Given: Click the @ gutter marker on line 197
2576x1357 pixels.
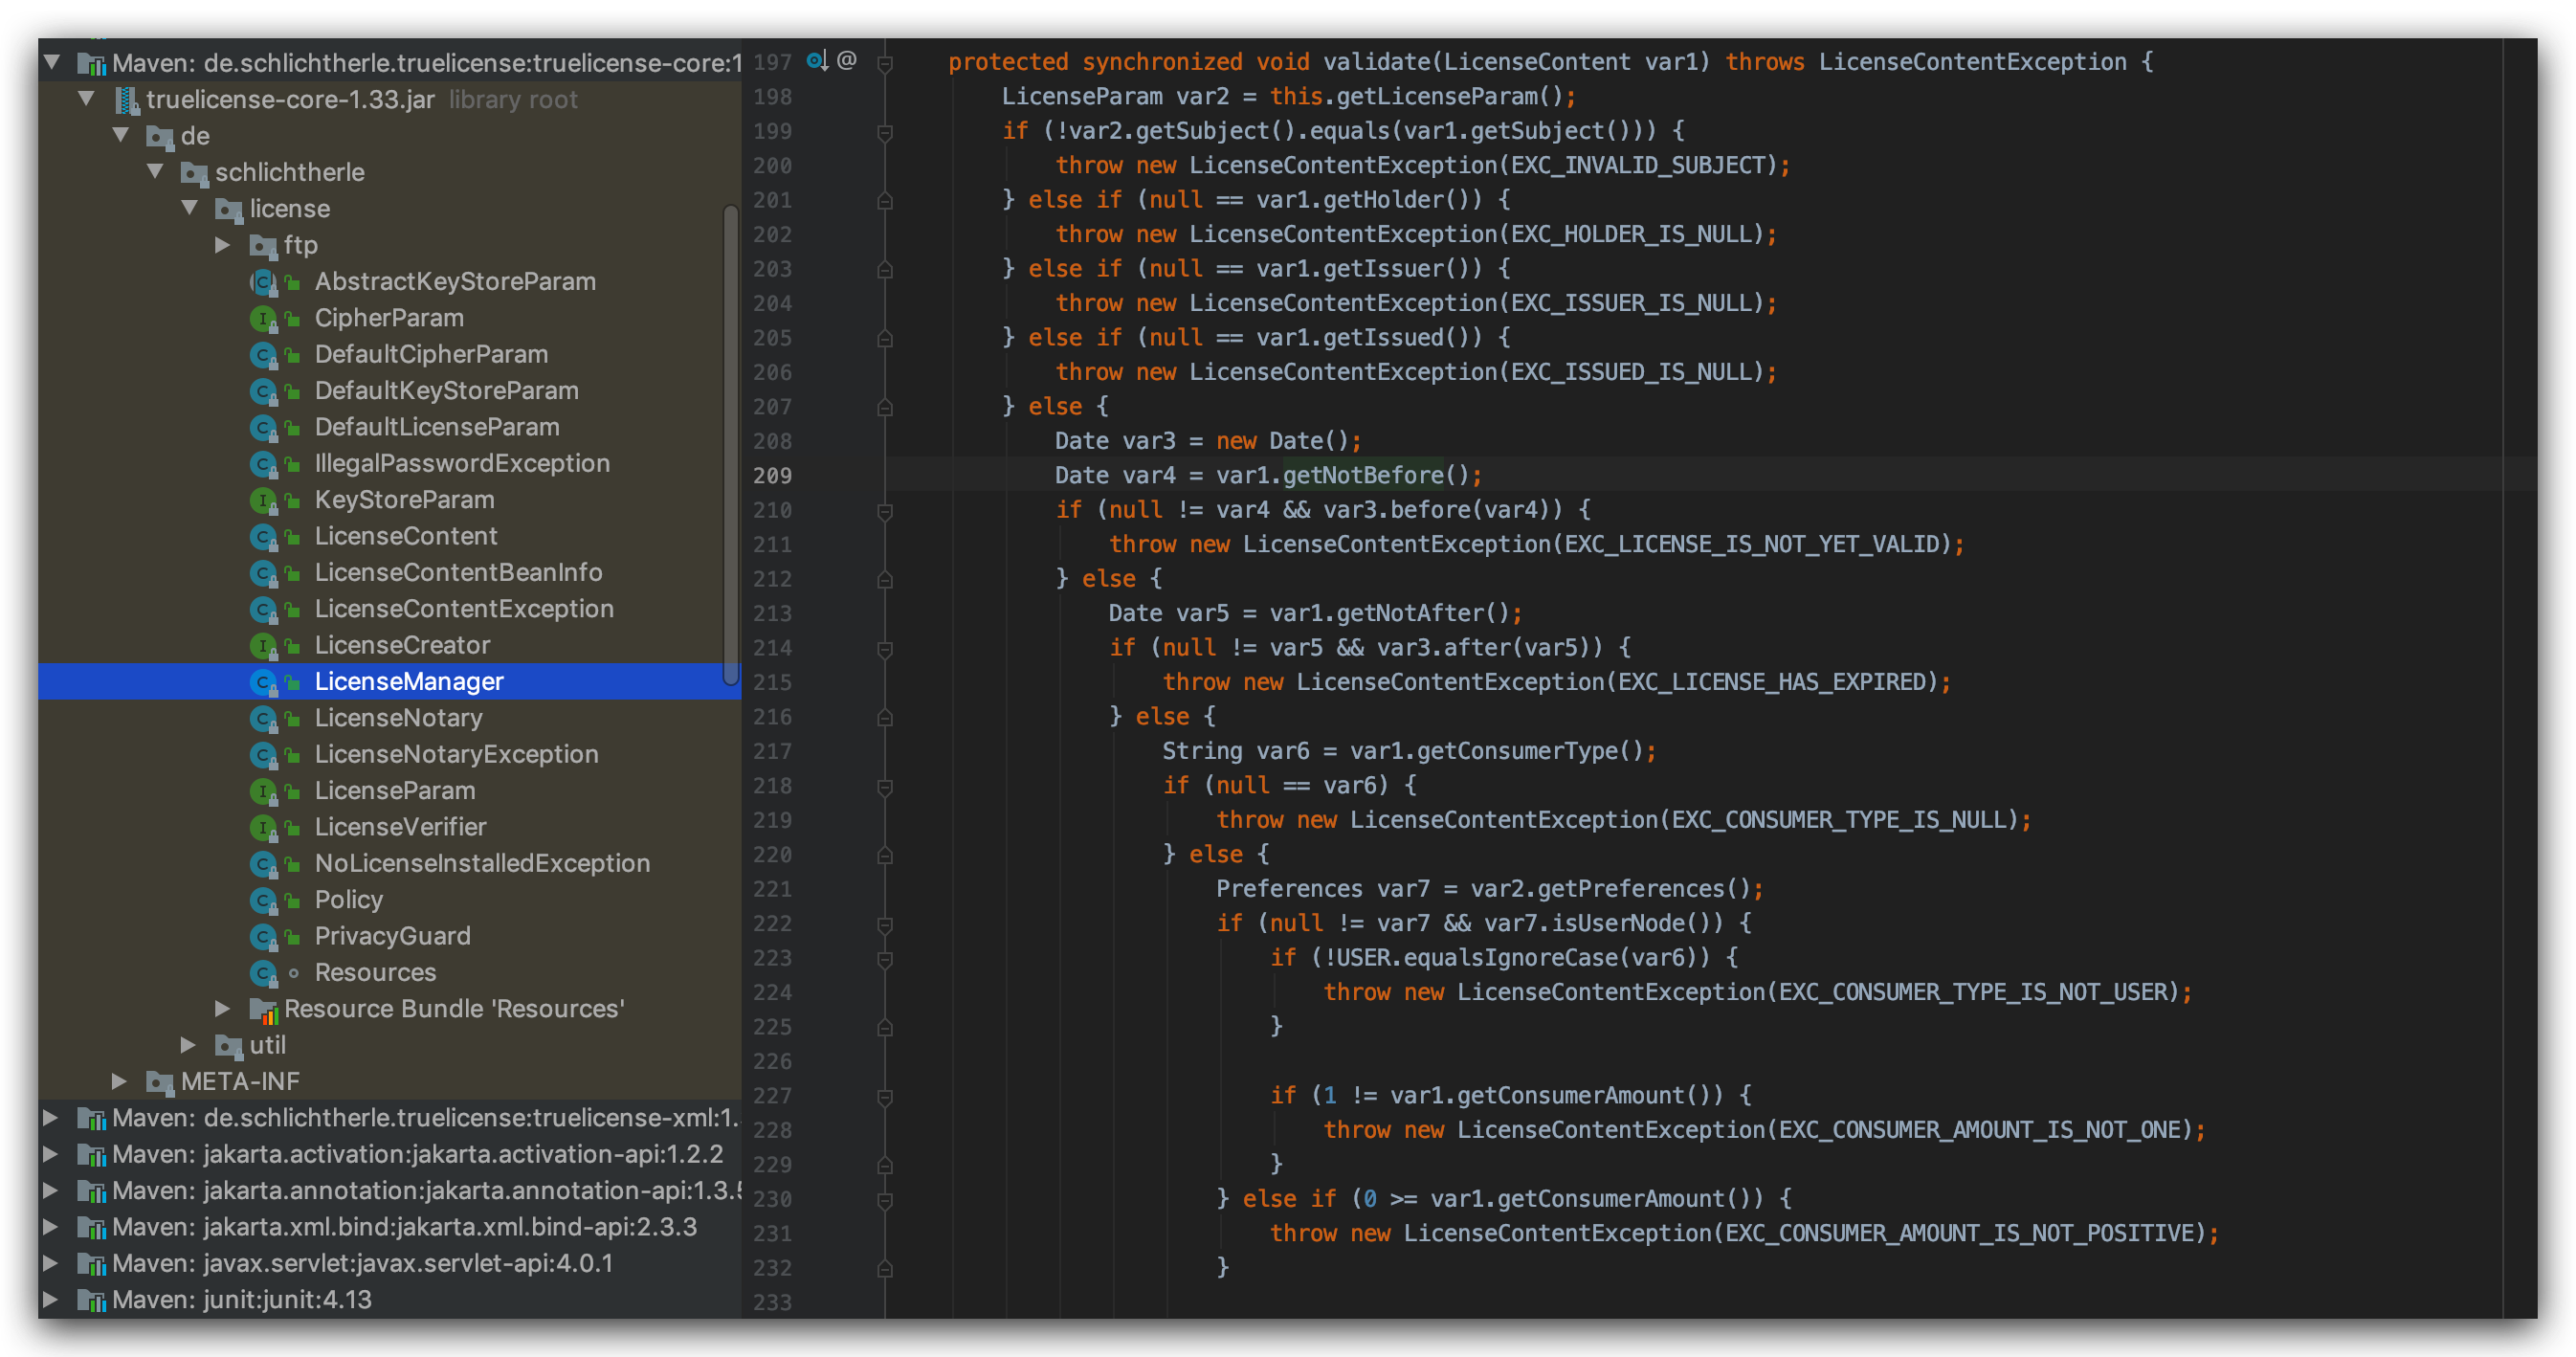Looking at the screenshot, I should (847, 61).
